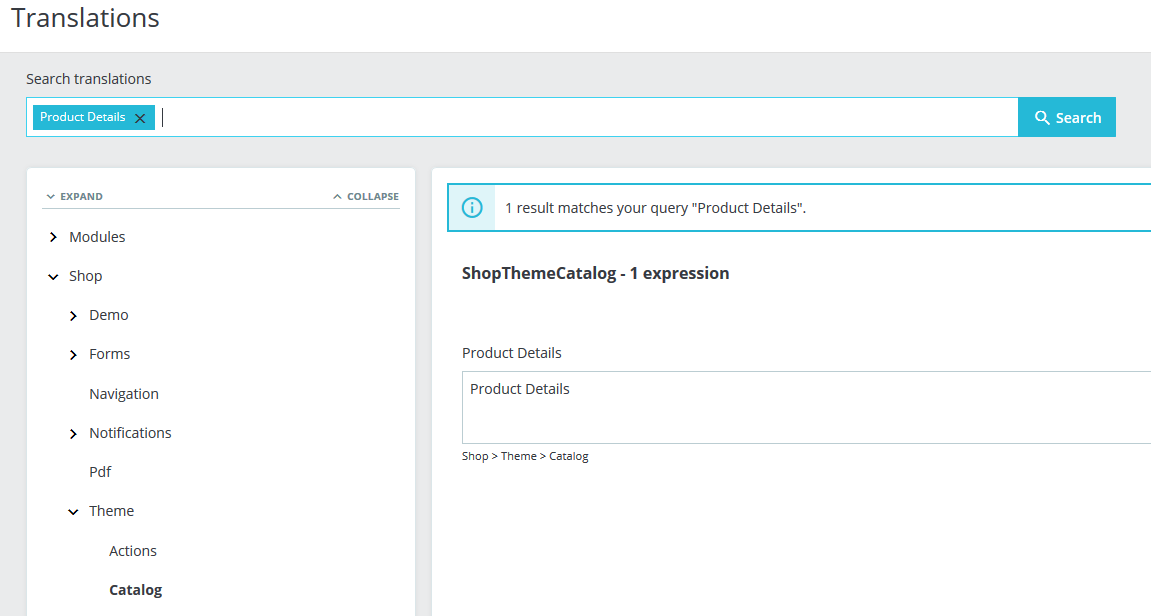The image size is (1151, 616).
Task: Click COLLAPSE all tree link
Action: click(x=366, y=196)
